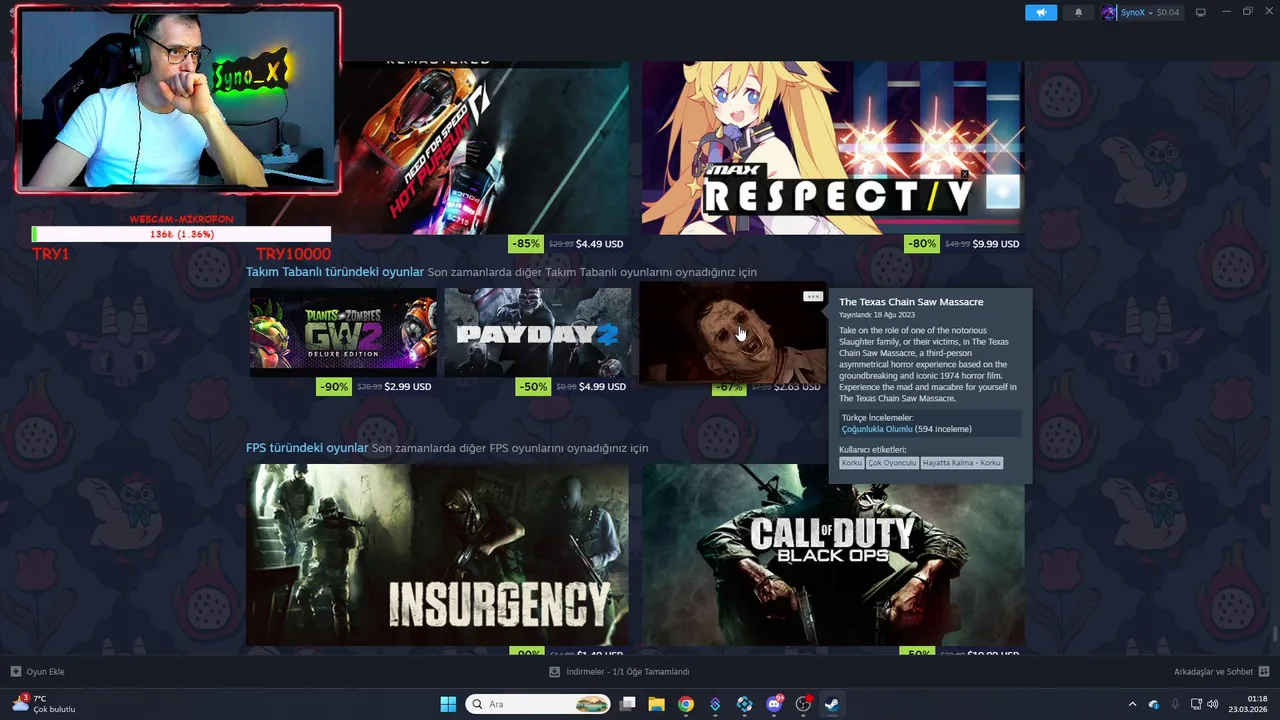
Task: Expand the SynoX account dropdown
Action: point(1149,12)
